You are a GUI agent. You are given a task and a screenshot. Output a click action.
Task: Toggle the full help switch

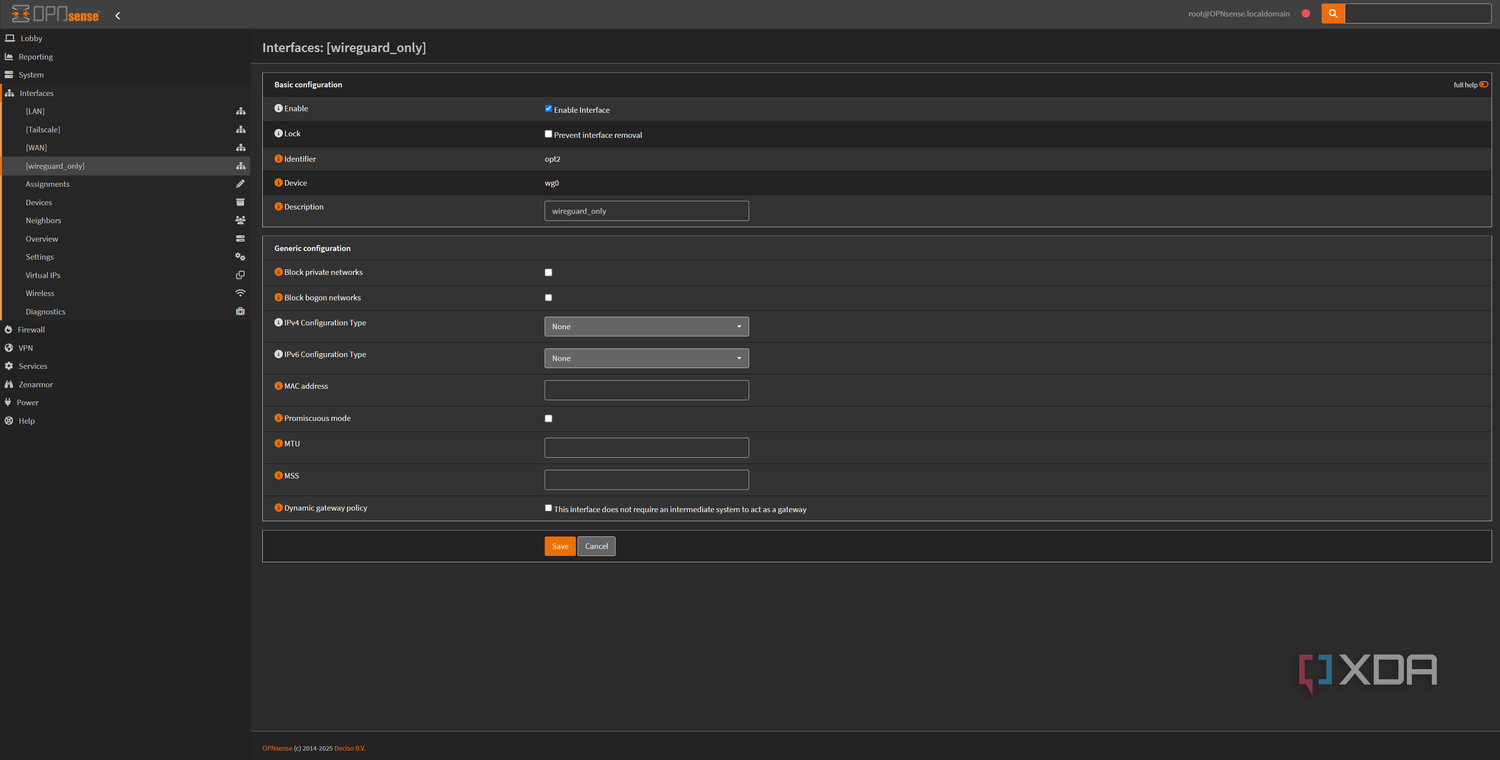pyautogui.click(x=1484, y=85)
